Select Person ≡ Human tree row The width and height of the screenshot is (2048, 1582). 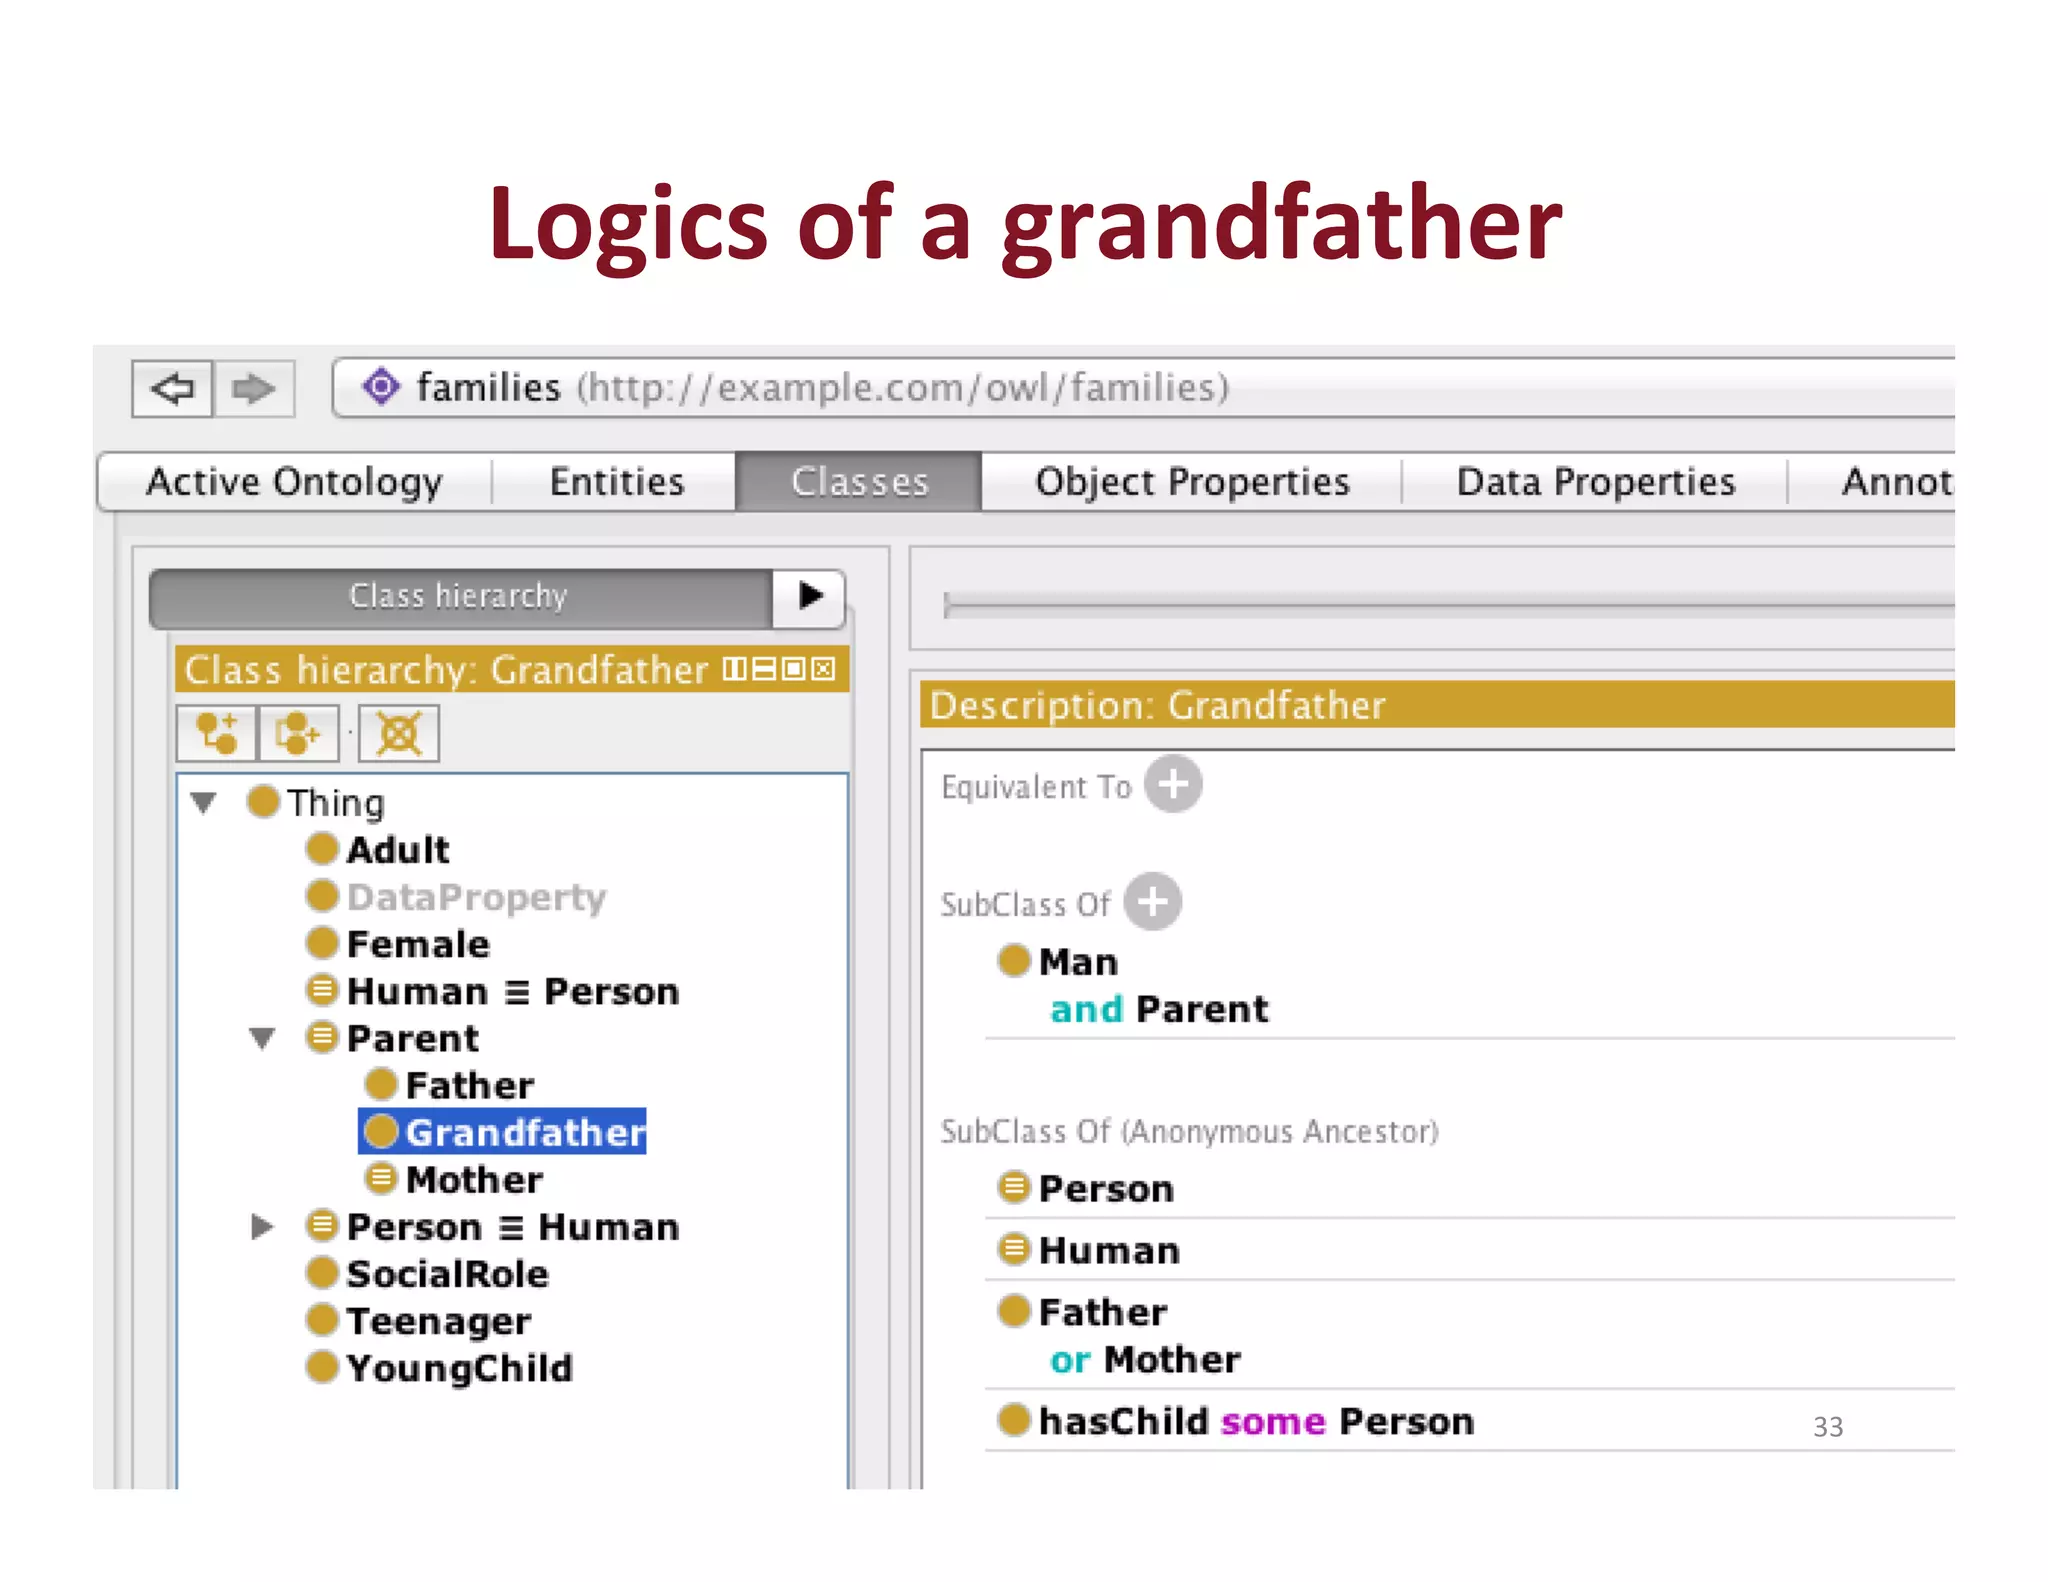pos(493,1226)
